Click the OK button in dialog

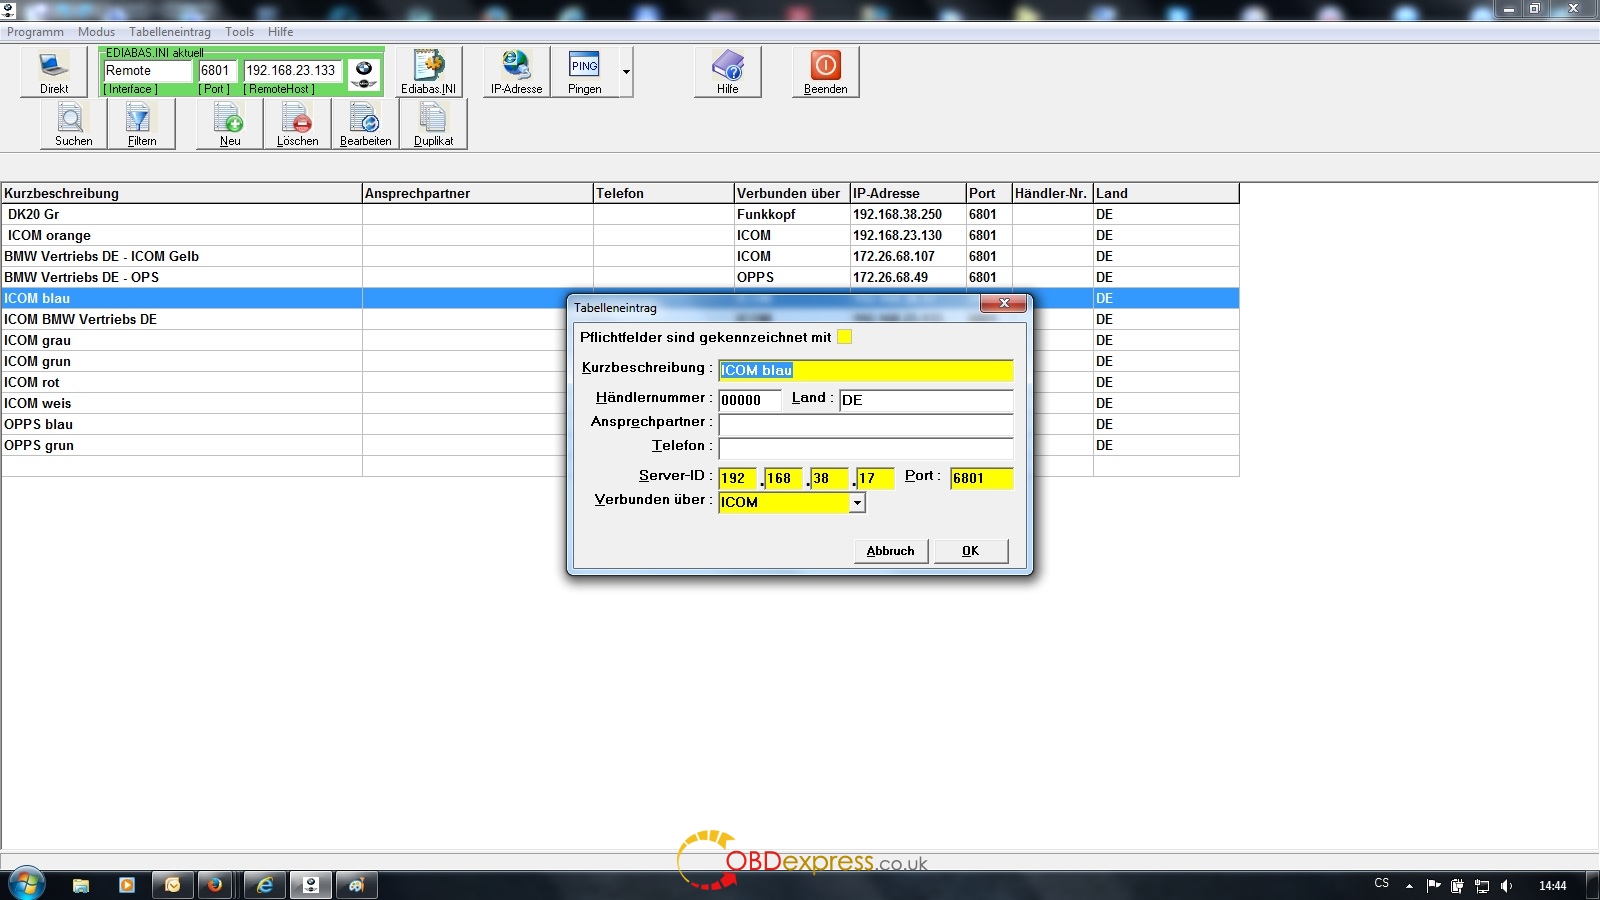pos(970,551)
